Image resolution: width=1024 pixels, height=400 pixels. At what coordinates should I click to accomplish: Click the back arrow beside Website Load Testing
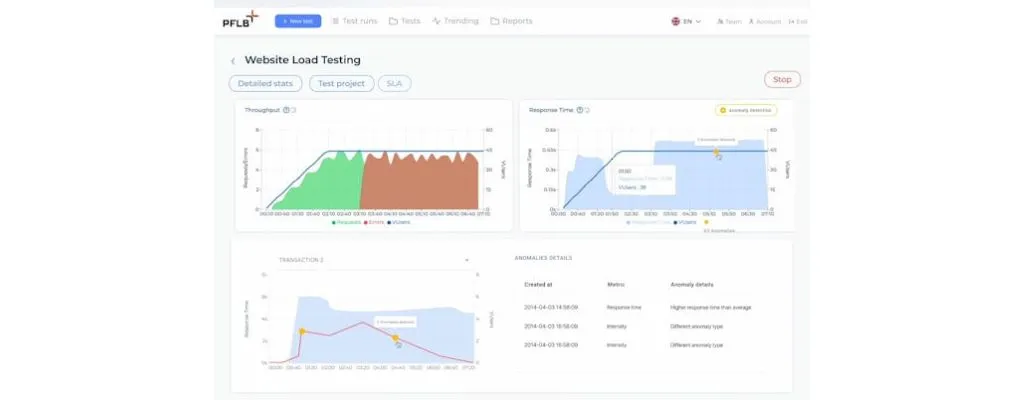click(233, 61)
